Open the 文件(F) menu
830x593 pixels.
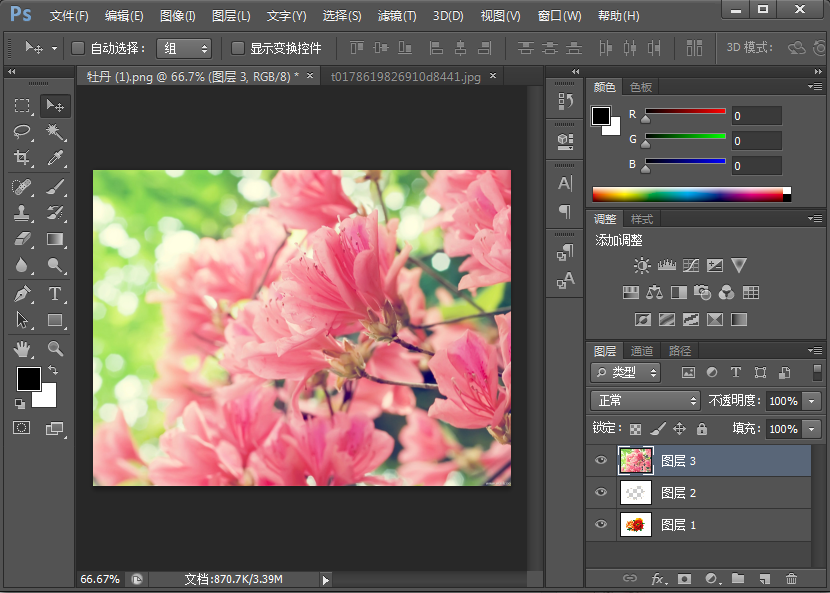[69, 16]
